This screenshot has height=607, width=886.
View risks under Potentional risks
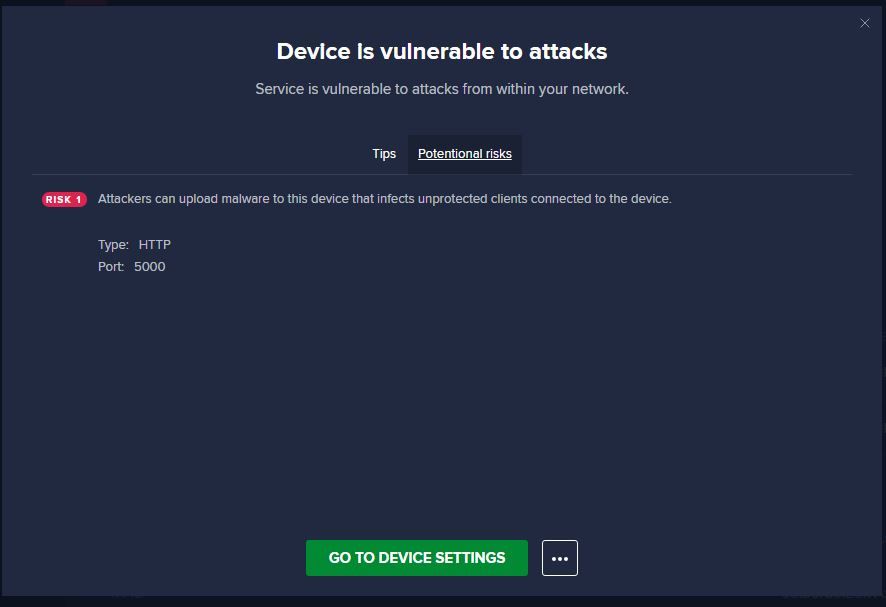(464, 154)
